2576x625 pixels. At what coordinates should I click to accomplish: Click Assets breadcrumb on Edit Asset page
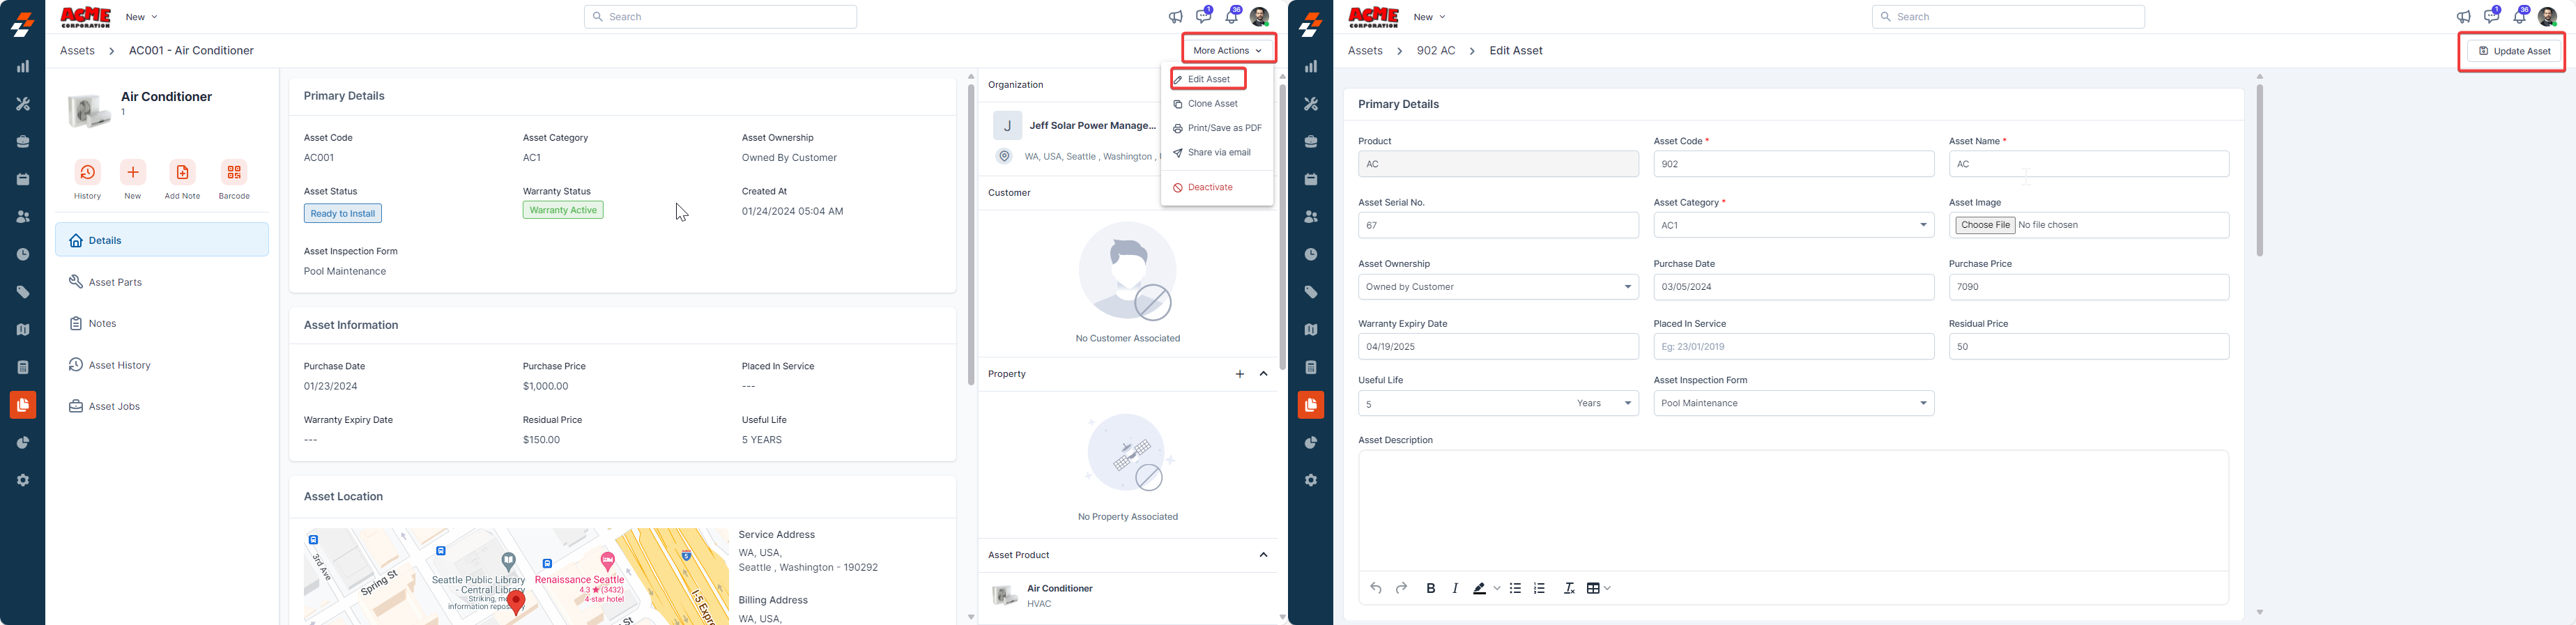point(1365,50)
